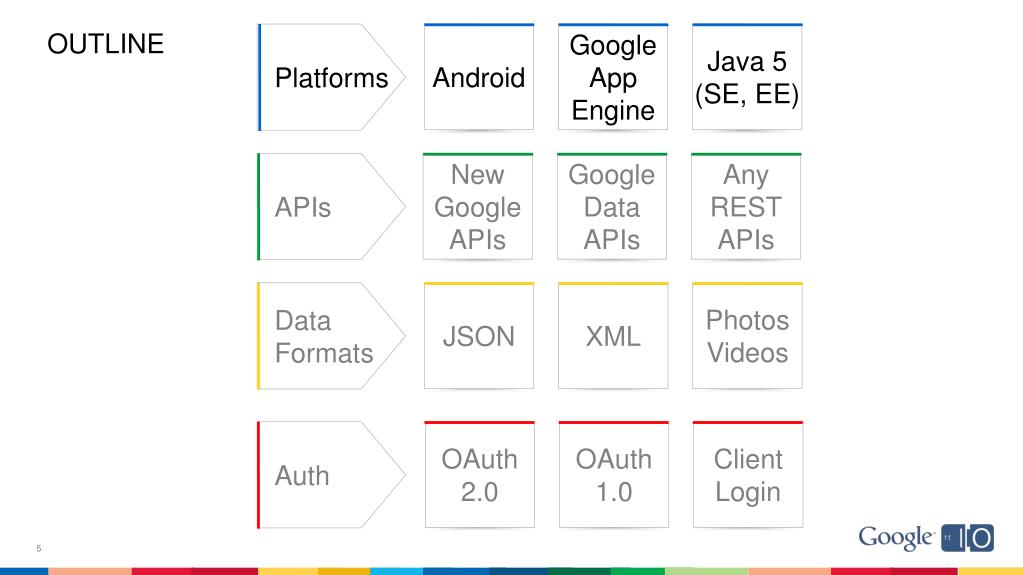Click the Any REST APIs box
The height and width of the screenshot is (575, 1023).
click(x=746, y=206)
